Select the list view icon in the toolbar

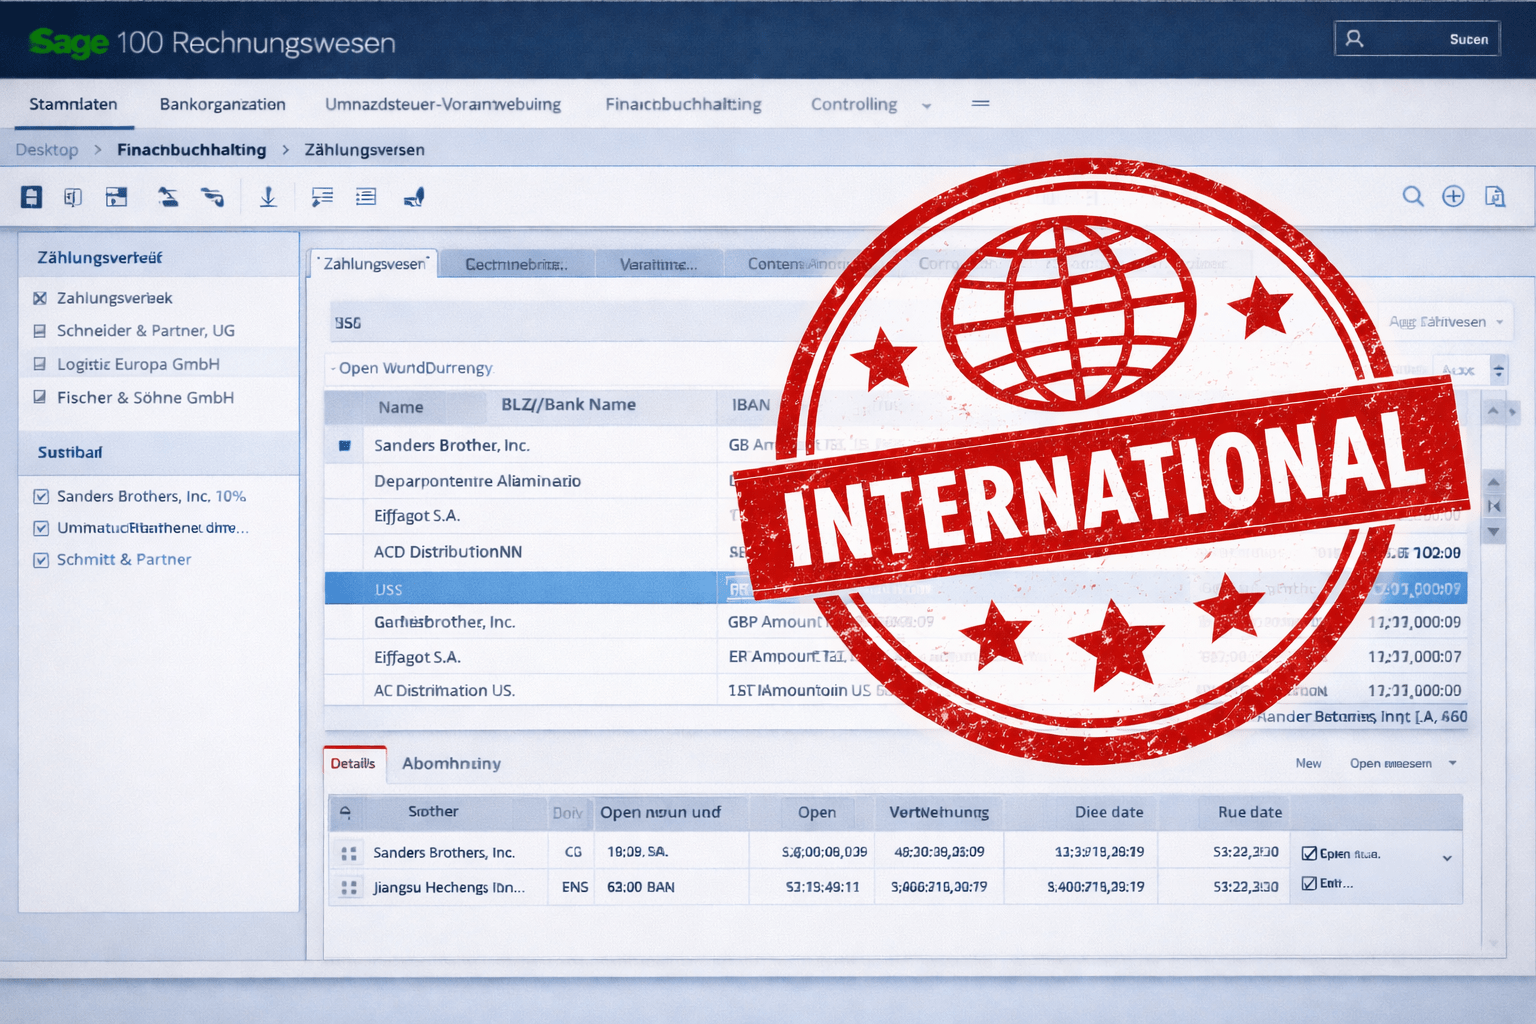coord(366,197)
